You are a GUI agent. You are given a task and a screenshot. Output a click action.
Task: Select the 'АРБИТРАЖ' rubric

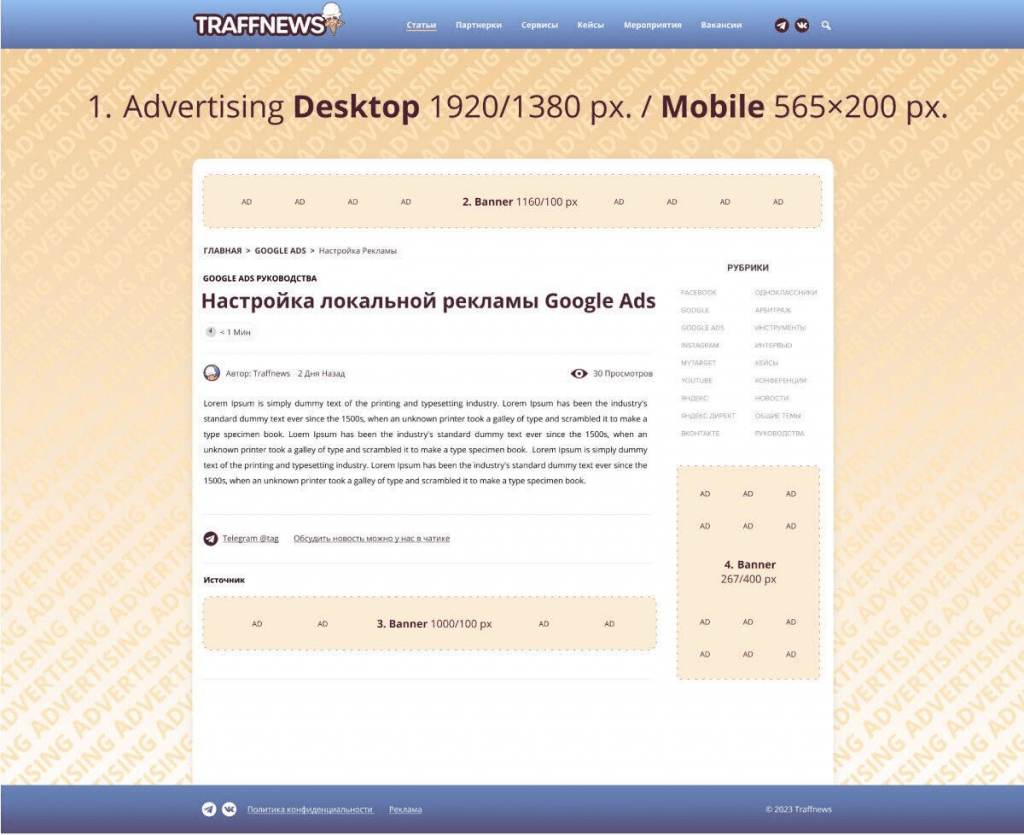point(773,310)
